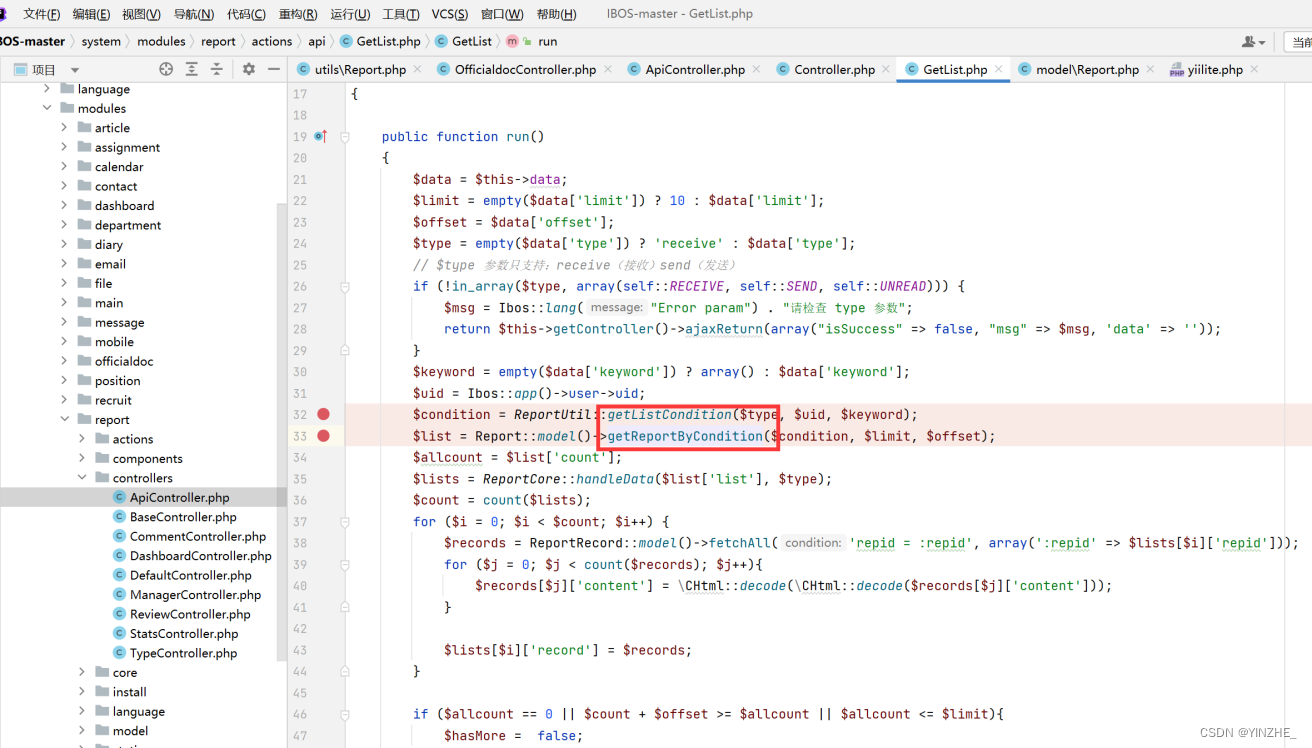Toggle the breakpoint on line 33
The width and height of the screenshot is (1312, 748).
click(323, 436)
